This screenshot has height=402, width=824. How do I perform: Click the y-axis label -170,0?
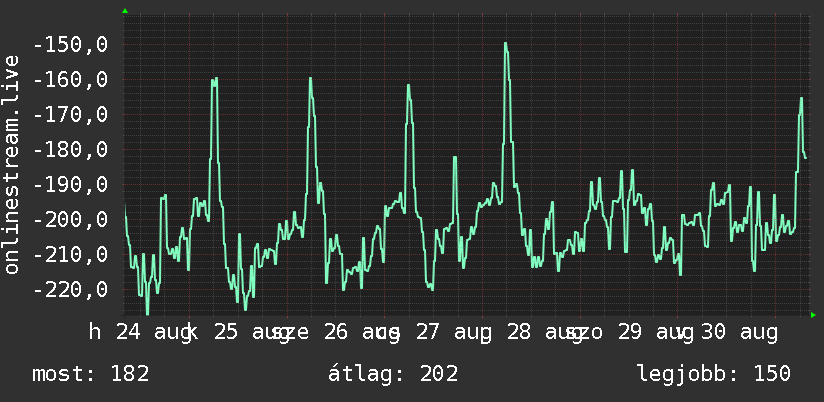70,115
